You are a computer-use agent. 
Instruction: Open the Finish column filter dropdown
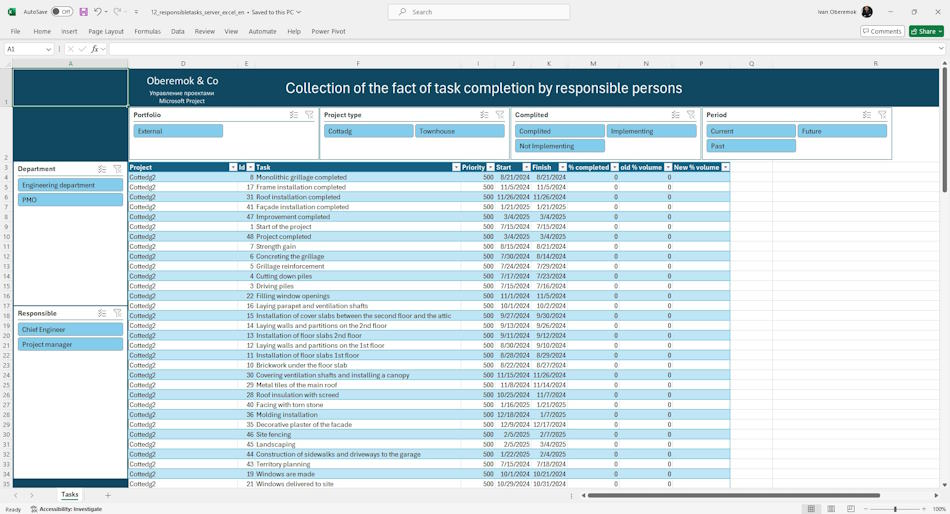coord(562,167)
